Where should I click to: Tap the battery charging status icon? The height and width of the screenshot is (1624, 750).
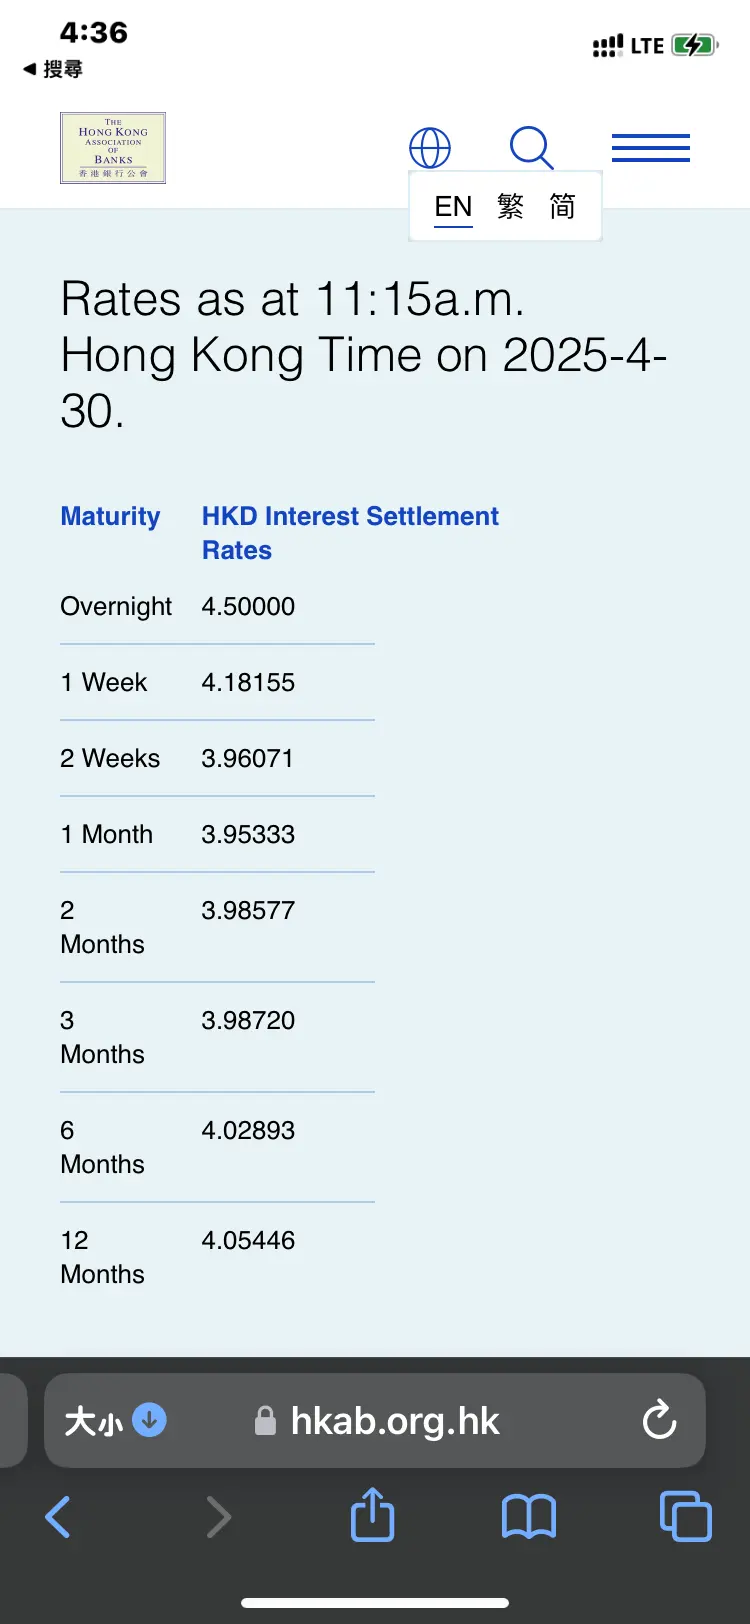696,45
